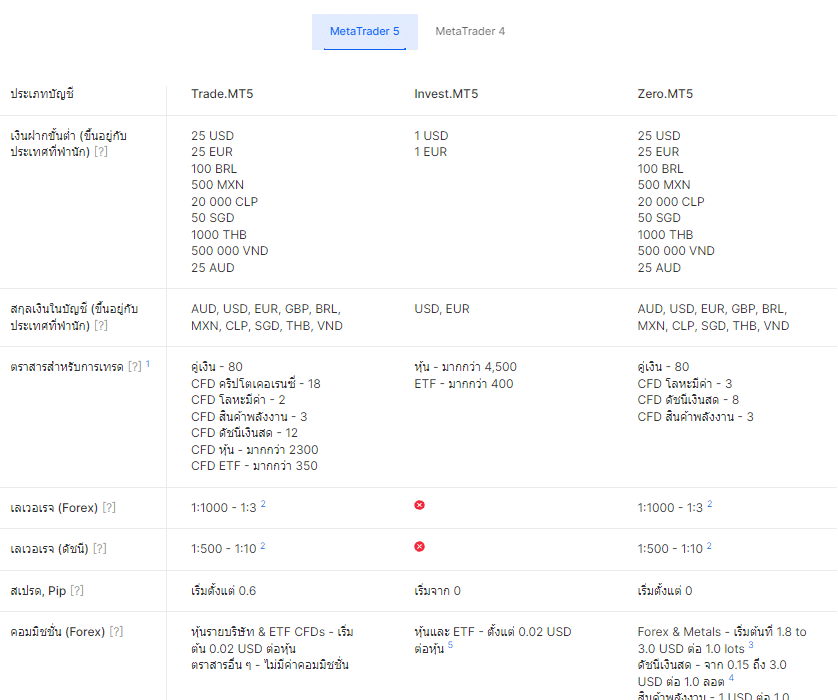This screenshot has height=700, width=838.
Task: Click 'CFD ดัชนีเงินสด - 8' in Zero.MT5
Action: point(688,400)
